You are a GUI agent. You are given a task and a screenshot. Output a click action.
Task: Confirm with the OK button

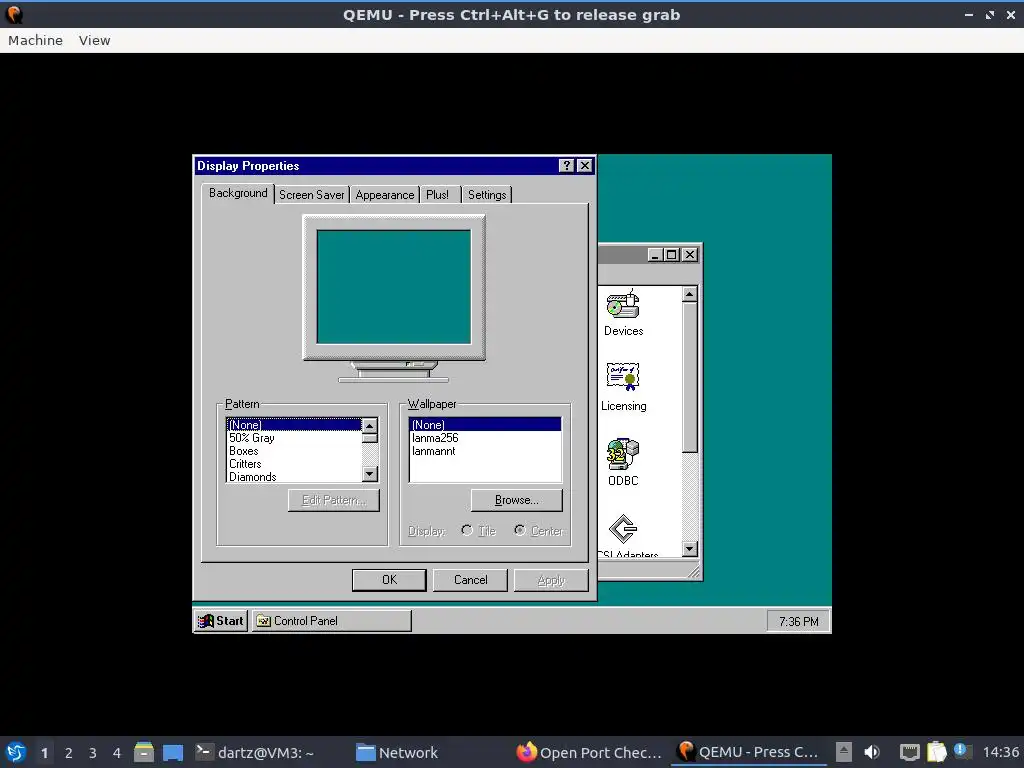click(389, 580)
